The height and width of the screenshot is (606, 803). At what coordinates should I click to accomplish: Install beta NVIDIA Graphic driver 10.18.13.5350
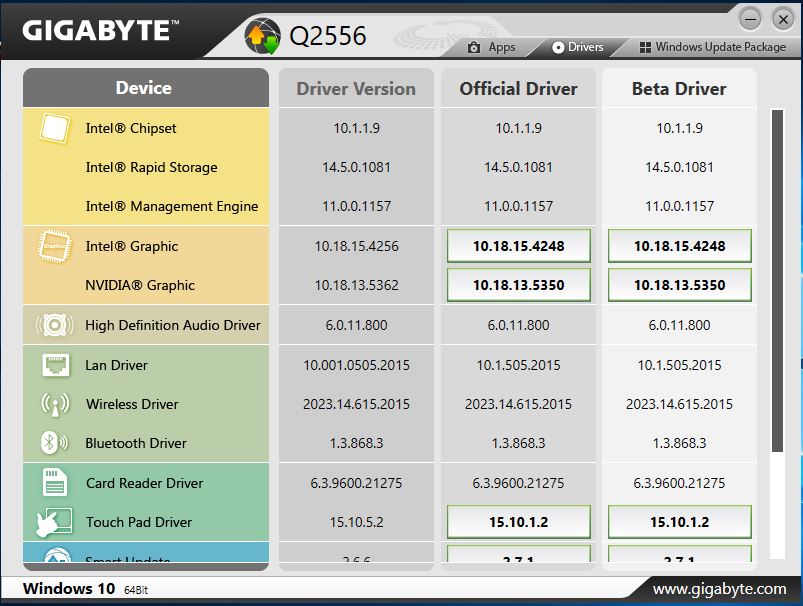click(680, 285)
